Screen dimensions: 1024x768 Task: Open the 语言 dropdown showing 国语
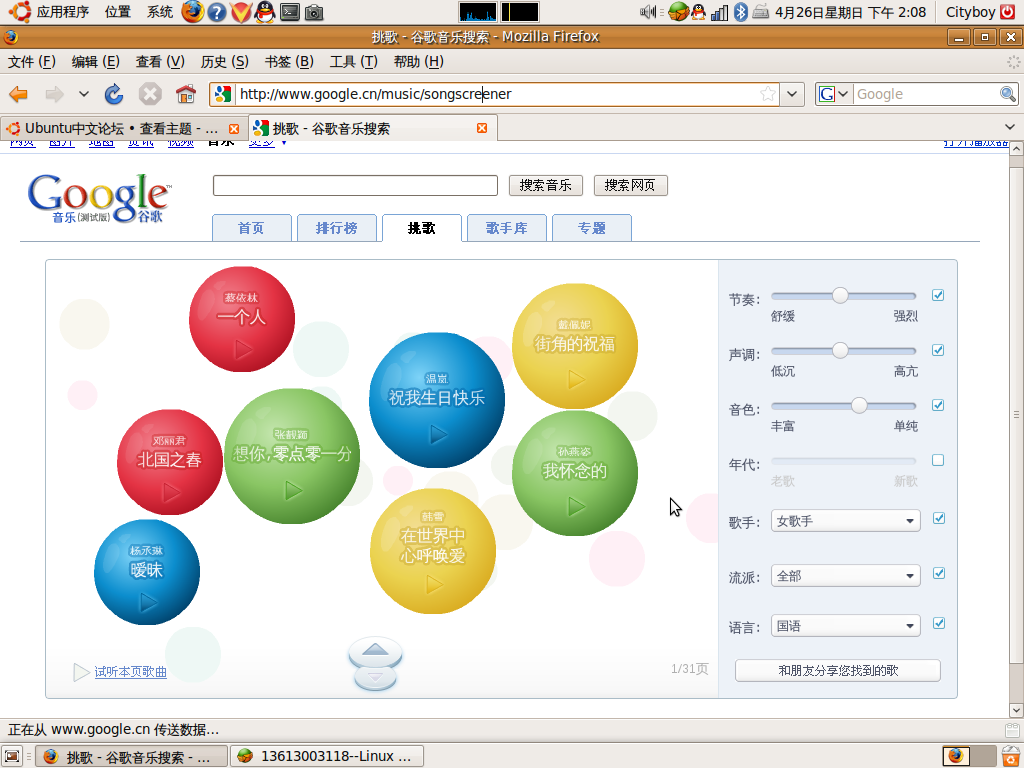point(846,626)
